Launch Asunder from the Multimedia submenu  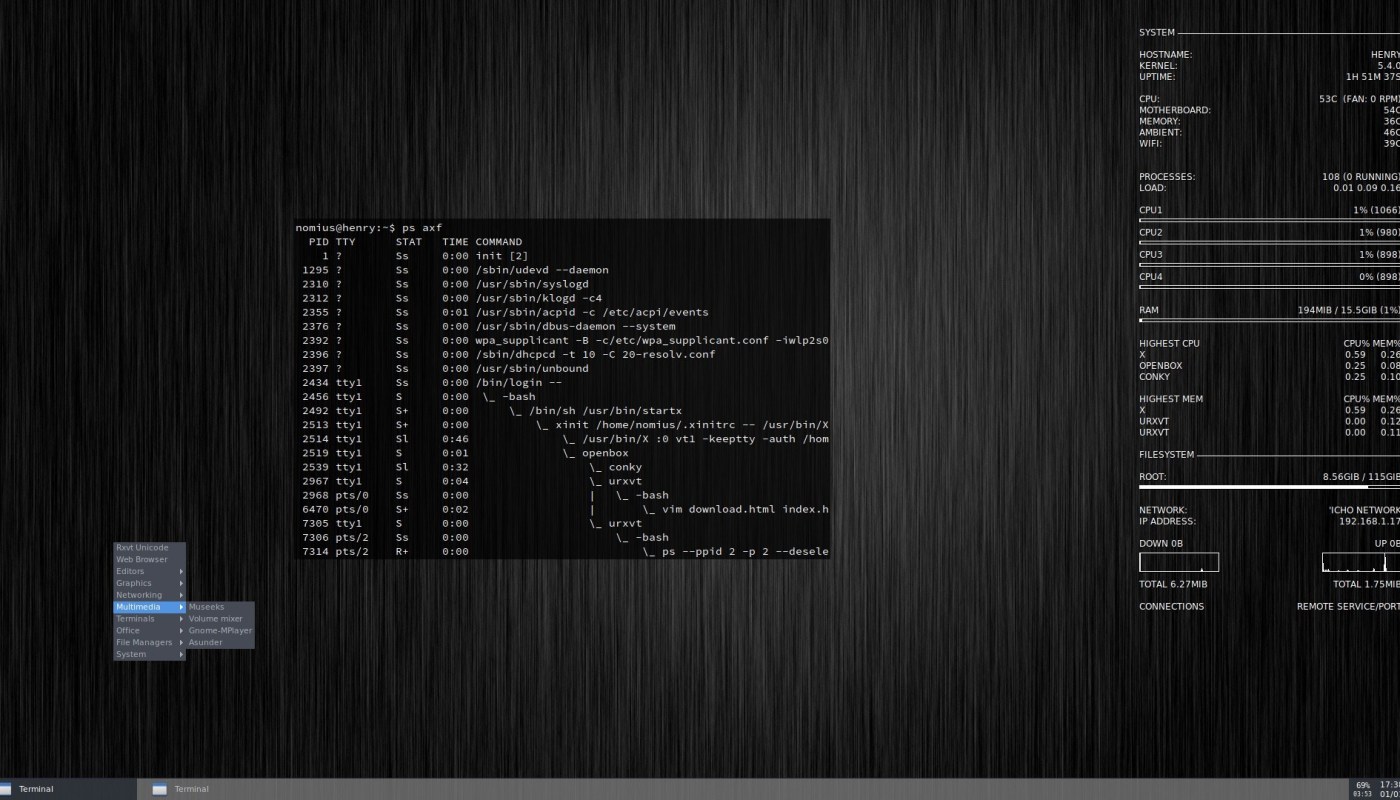click(220, 643)
